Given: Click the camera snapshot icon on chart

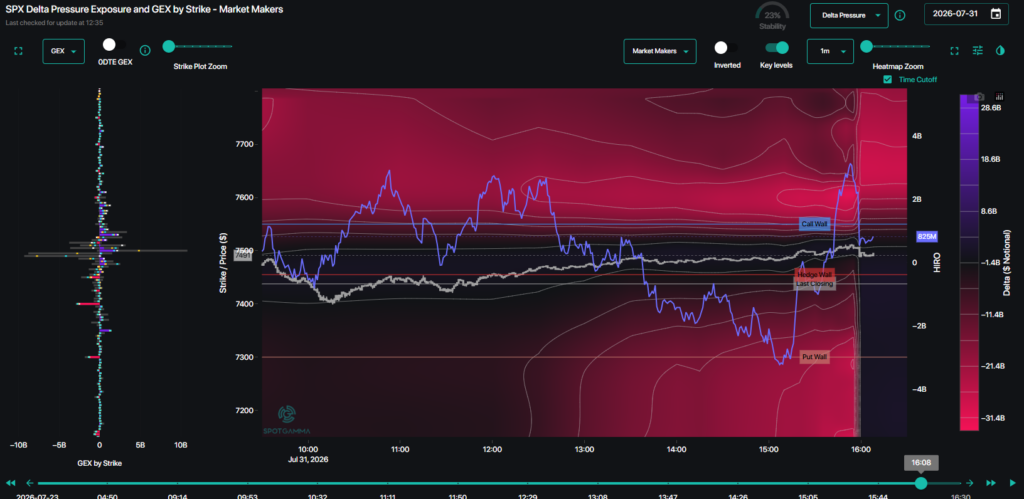Looking at the screenshot, I should 979,96.
